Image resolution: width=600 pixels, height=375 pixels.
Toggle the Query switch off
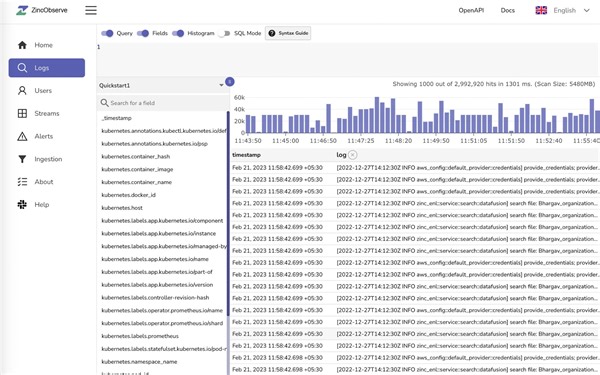click(107, 33)
